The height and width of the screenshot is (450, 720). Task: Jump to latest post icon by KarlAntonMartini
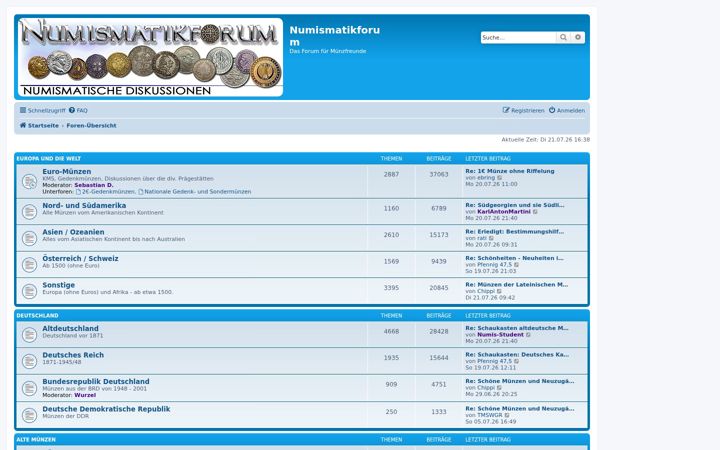point(535,212)
